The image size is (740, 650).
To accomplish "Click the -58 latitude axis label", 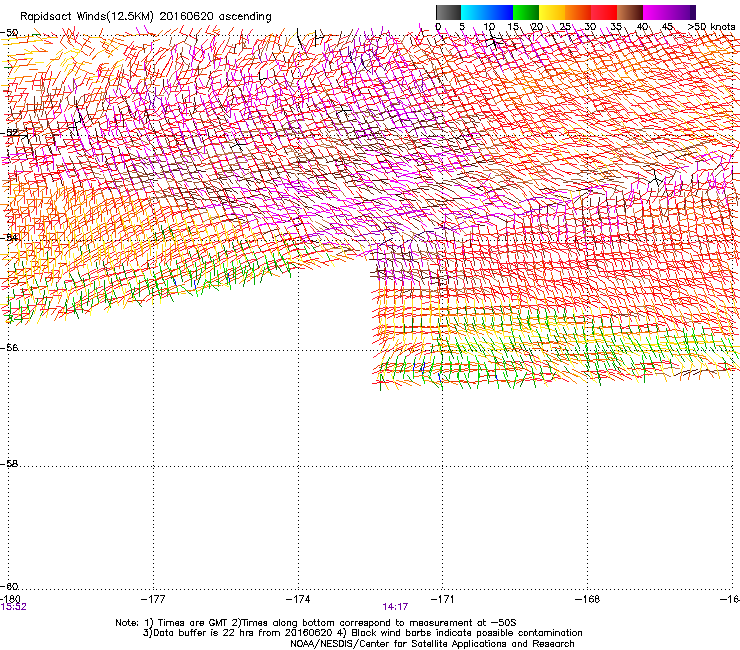I will 9,464.
